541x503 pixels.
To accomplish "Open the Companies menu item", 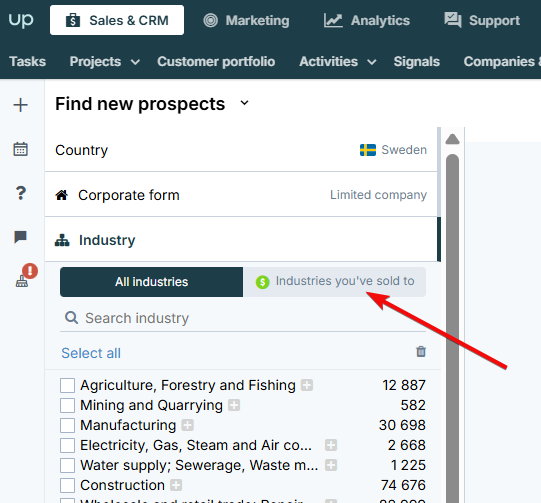I will click(x=502, y=61).
